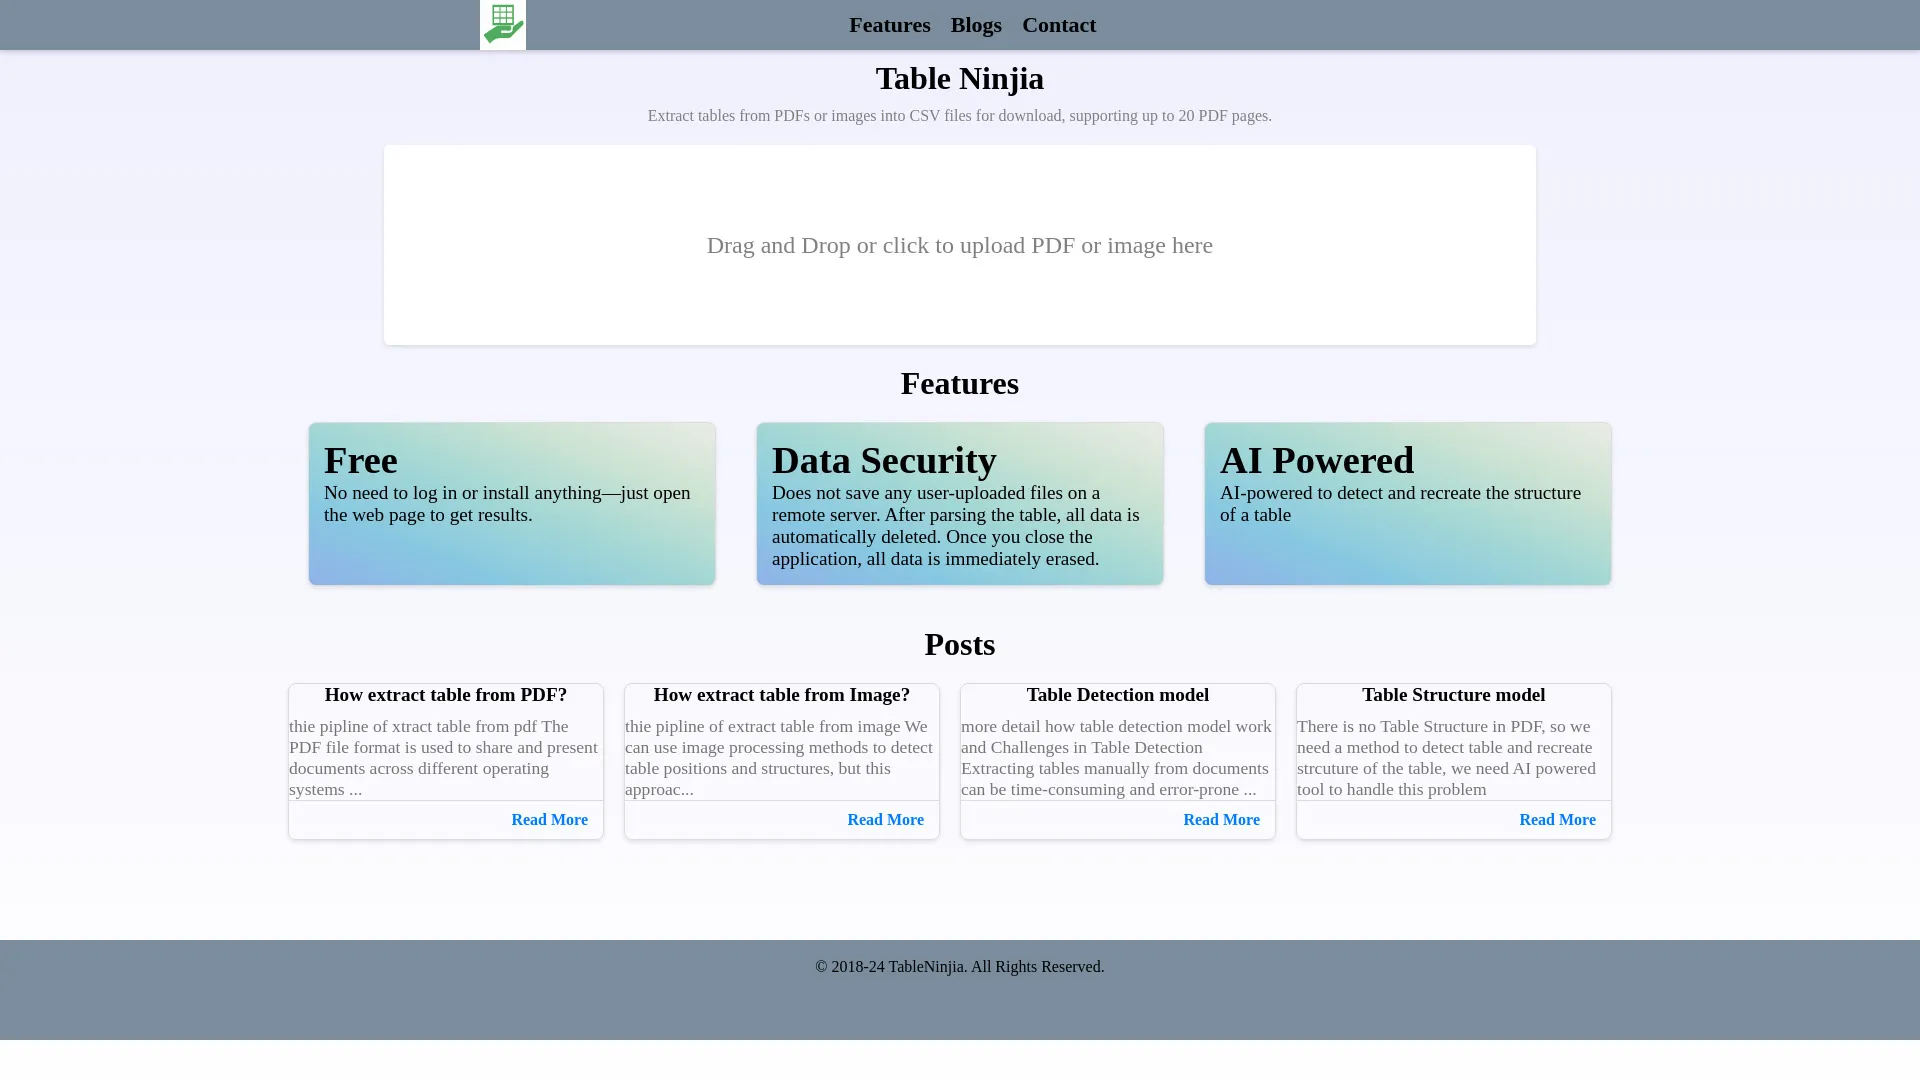Open the 'How extract table from PDF?' post title

446,694
